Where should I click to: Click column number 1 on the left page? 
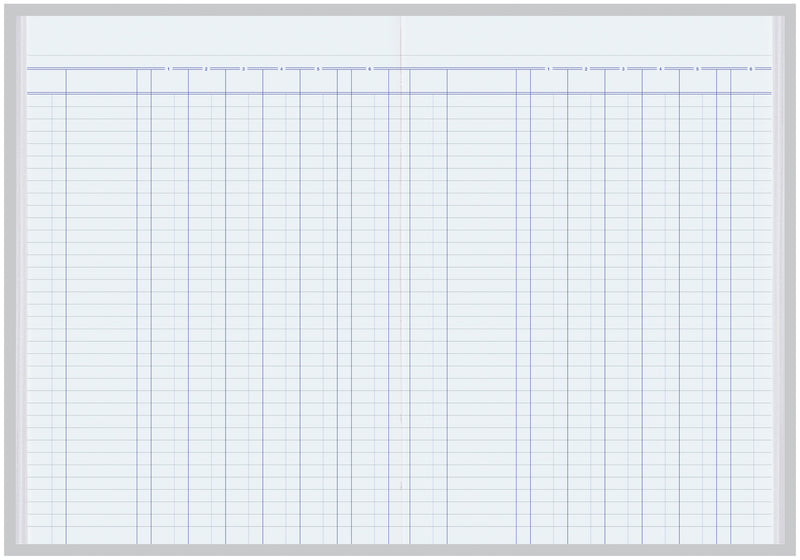click(168, 69)
